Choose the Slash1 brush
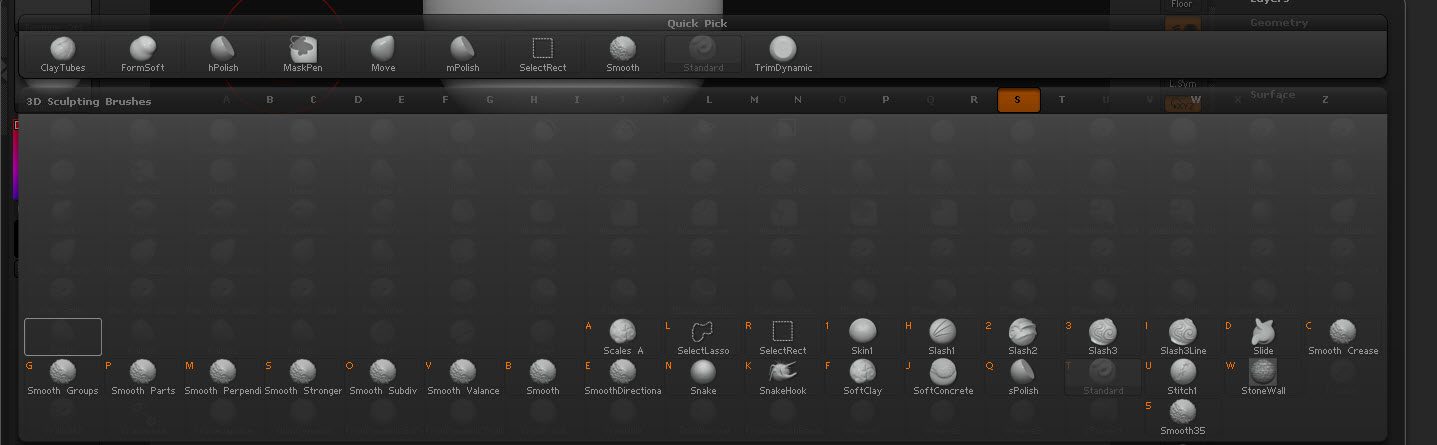The image size is (1437, 445). pos(943,338)
